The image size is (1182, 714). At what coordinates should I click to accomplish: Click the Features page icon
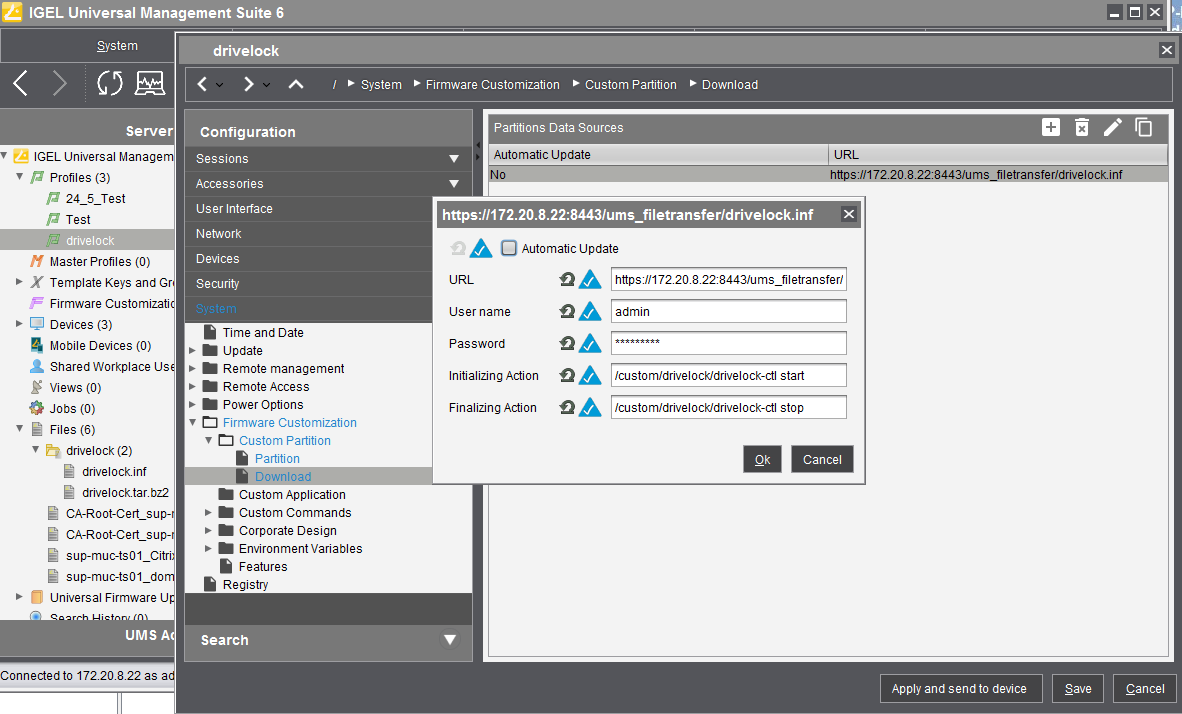pos(225,566)
